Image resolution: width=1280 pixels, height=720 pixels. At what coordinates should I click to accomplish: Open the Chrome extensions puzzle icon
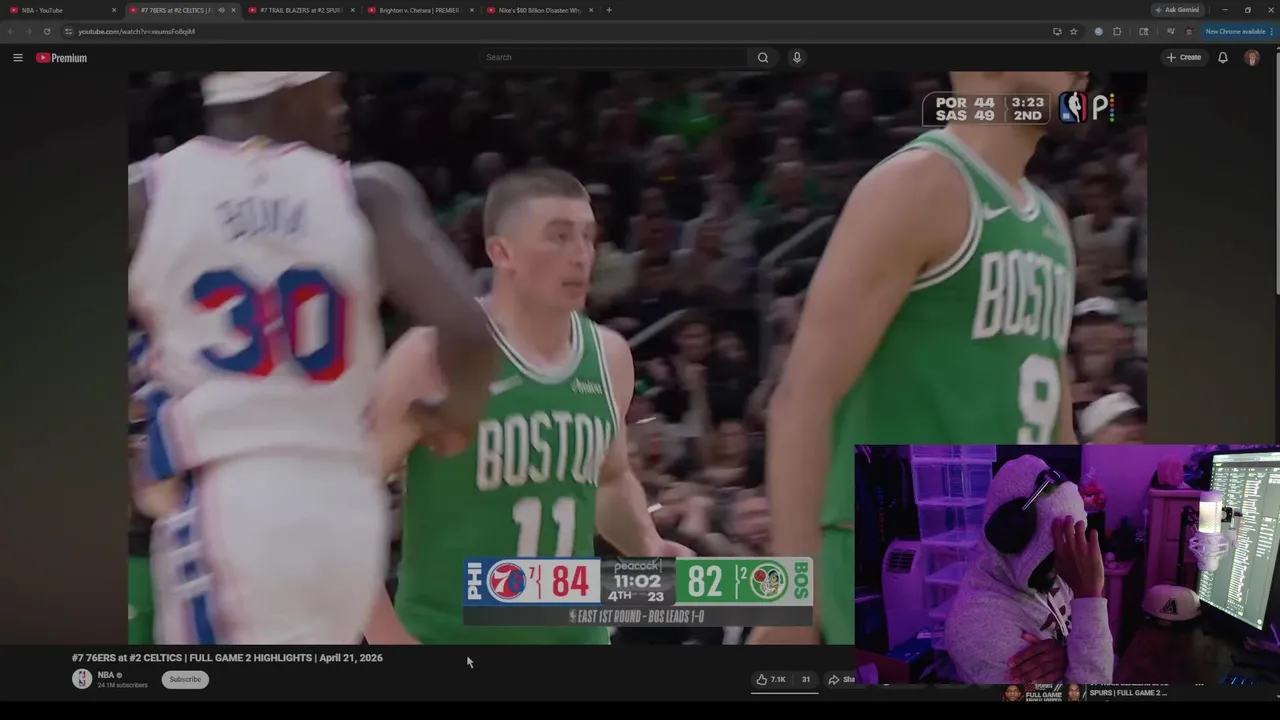(1117, 31)
